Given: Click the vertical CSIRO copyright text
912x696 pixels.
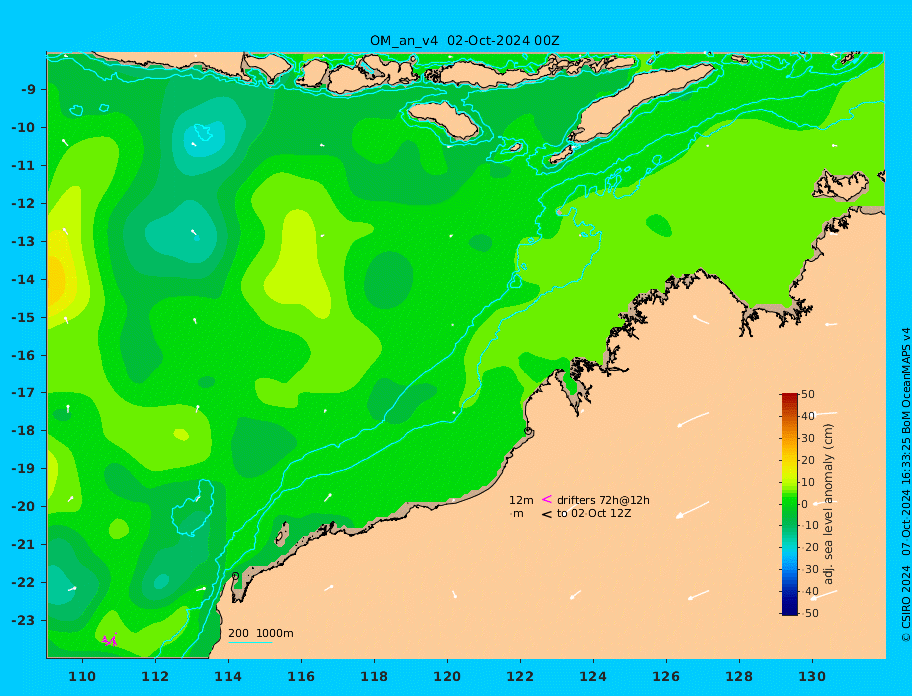Looking at the screenshot, I should tap(905, 485).
